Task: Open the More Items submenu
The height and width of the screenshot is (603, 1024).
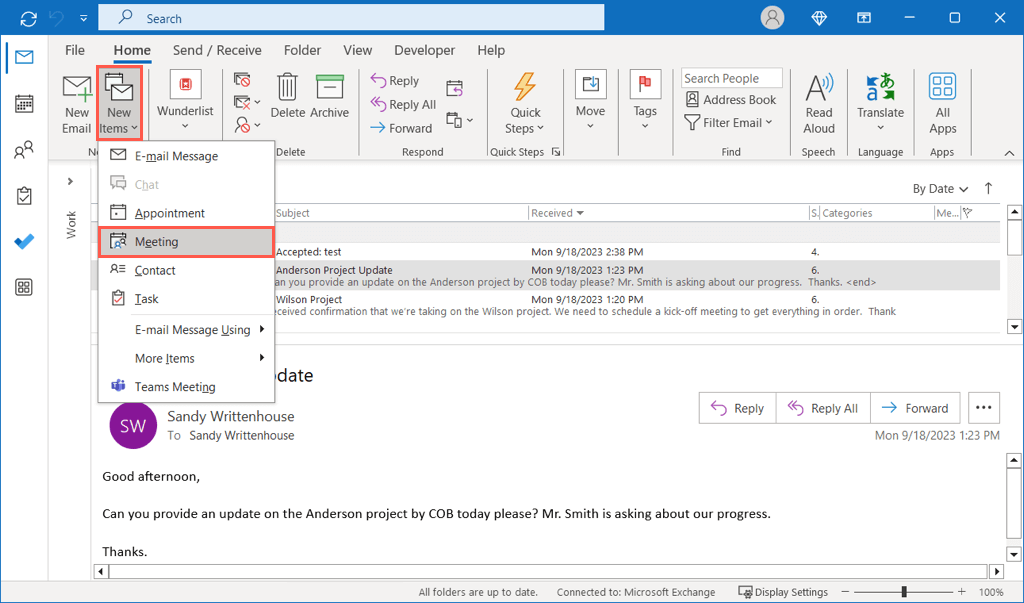Action: click(x=186, y=358)
